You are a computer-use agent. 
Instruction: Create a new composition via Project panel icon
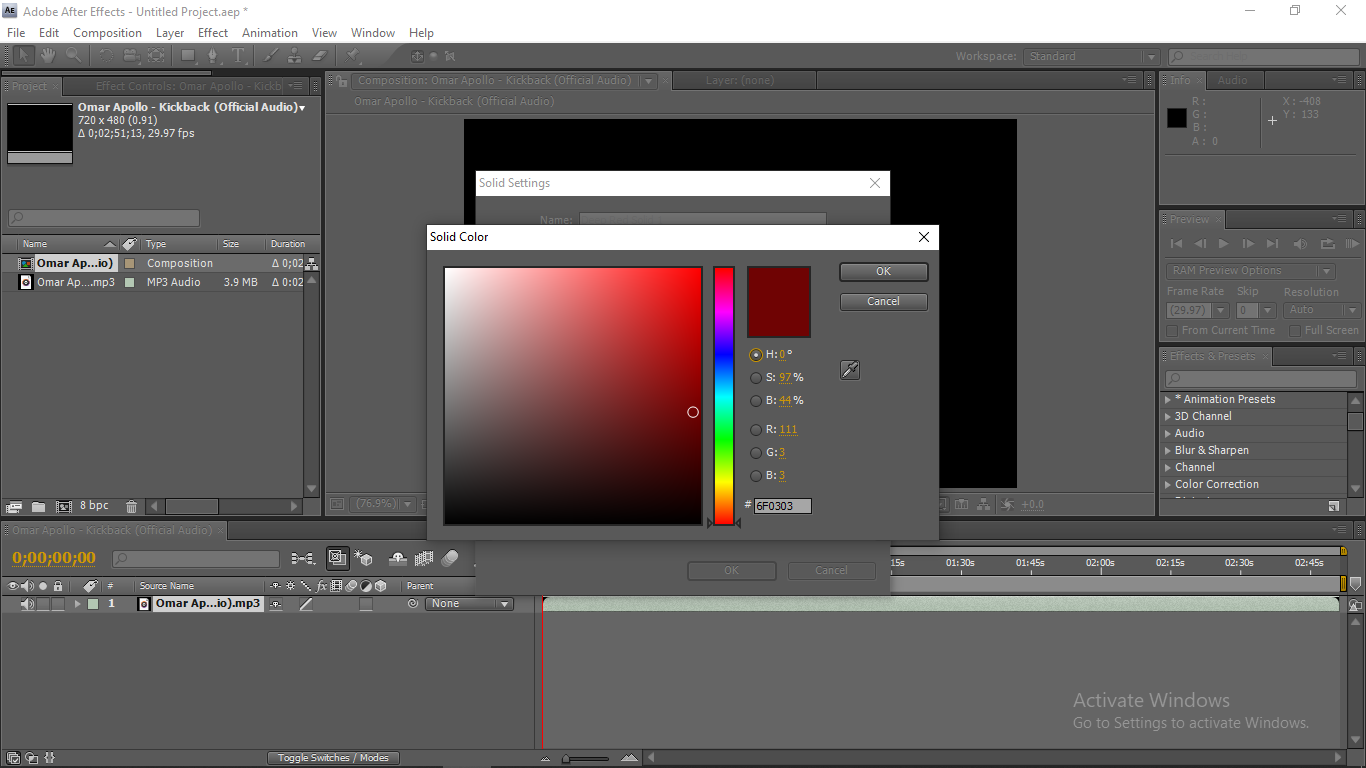click(x=64, y=507)
